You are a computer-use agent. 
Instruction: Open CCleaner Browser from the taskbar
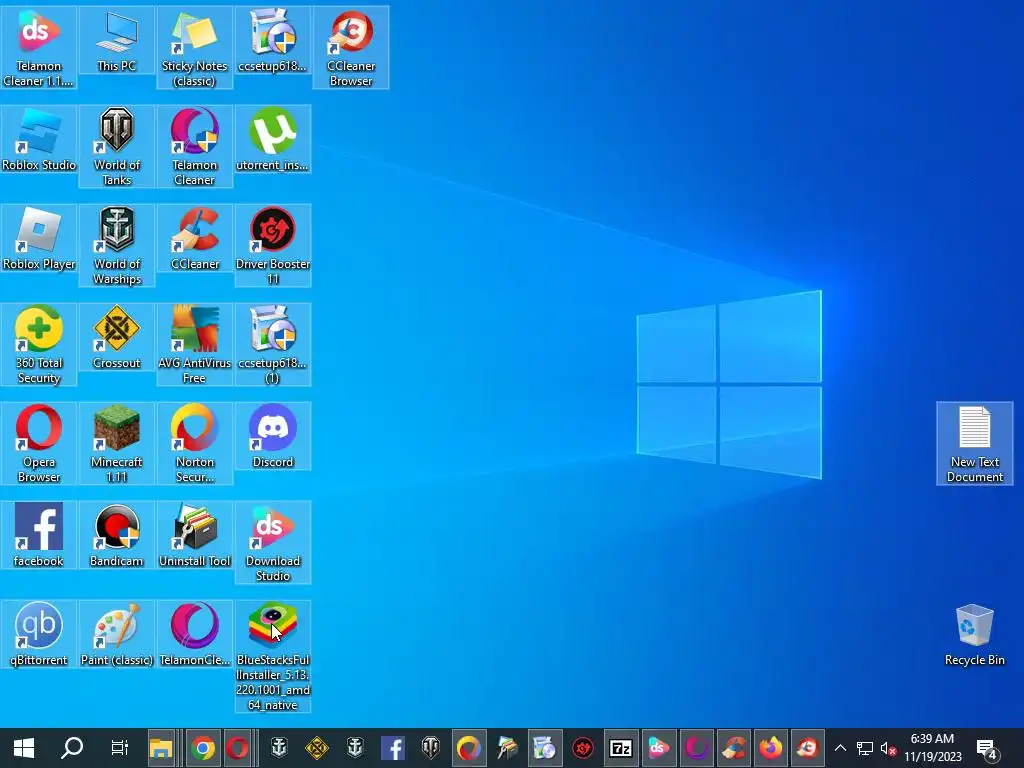click(808, 748)
